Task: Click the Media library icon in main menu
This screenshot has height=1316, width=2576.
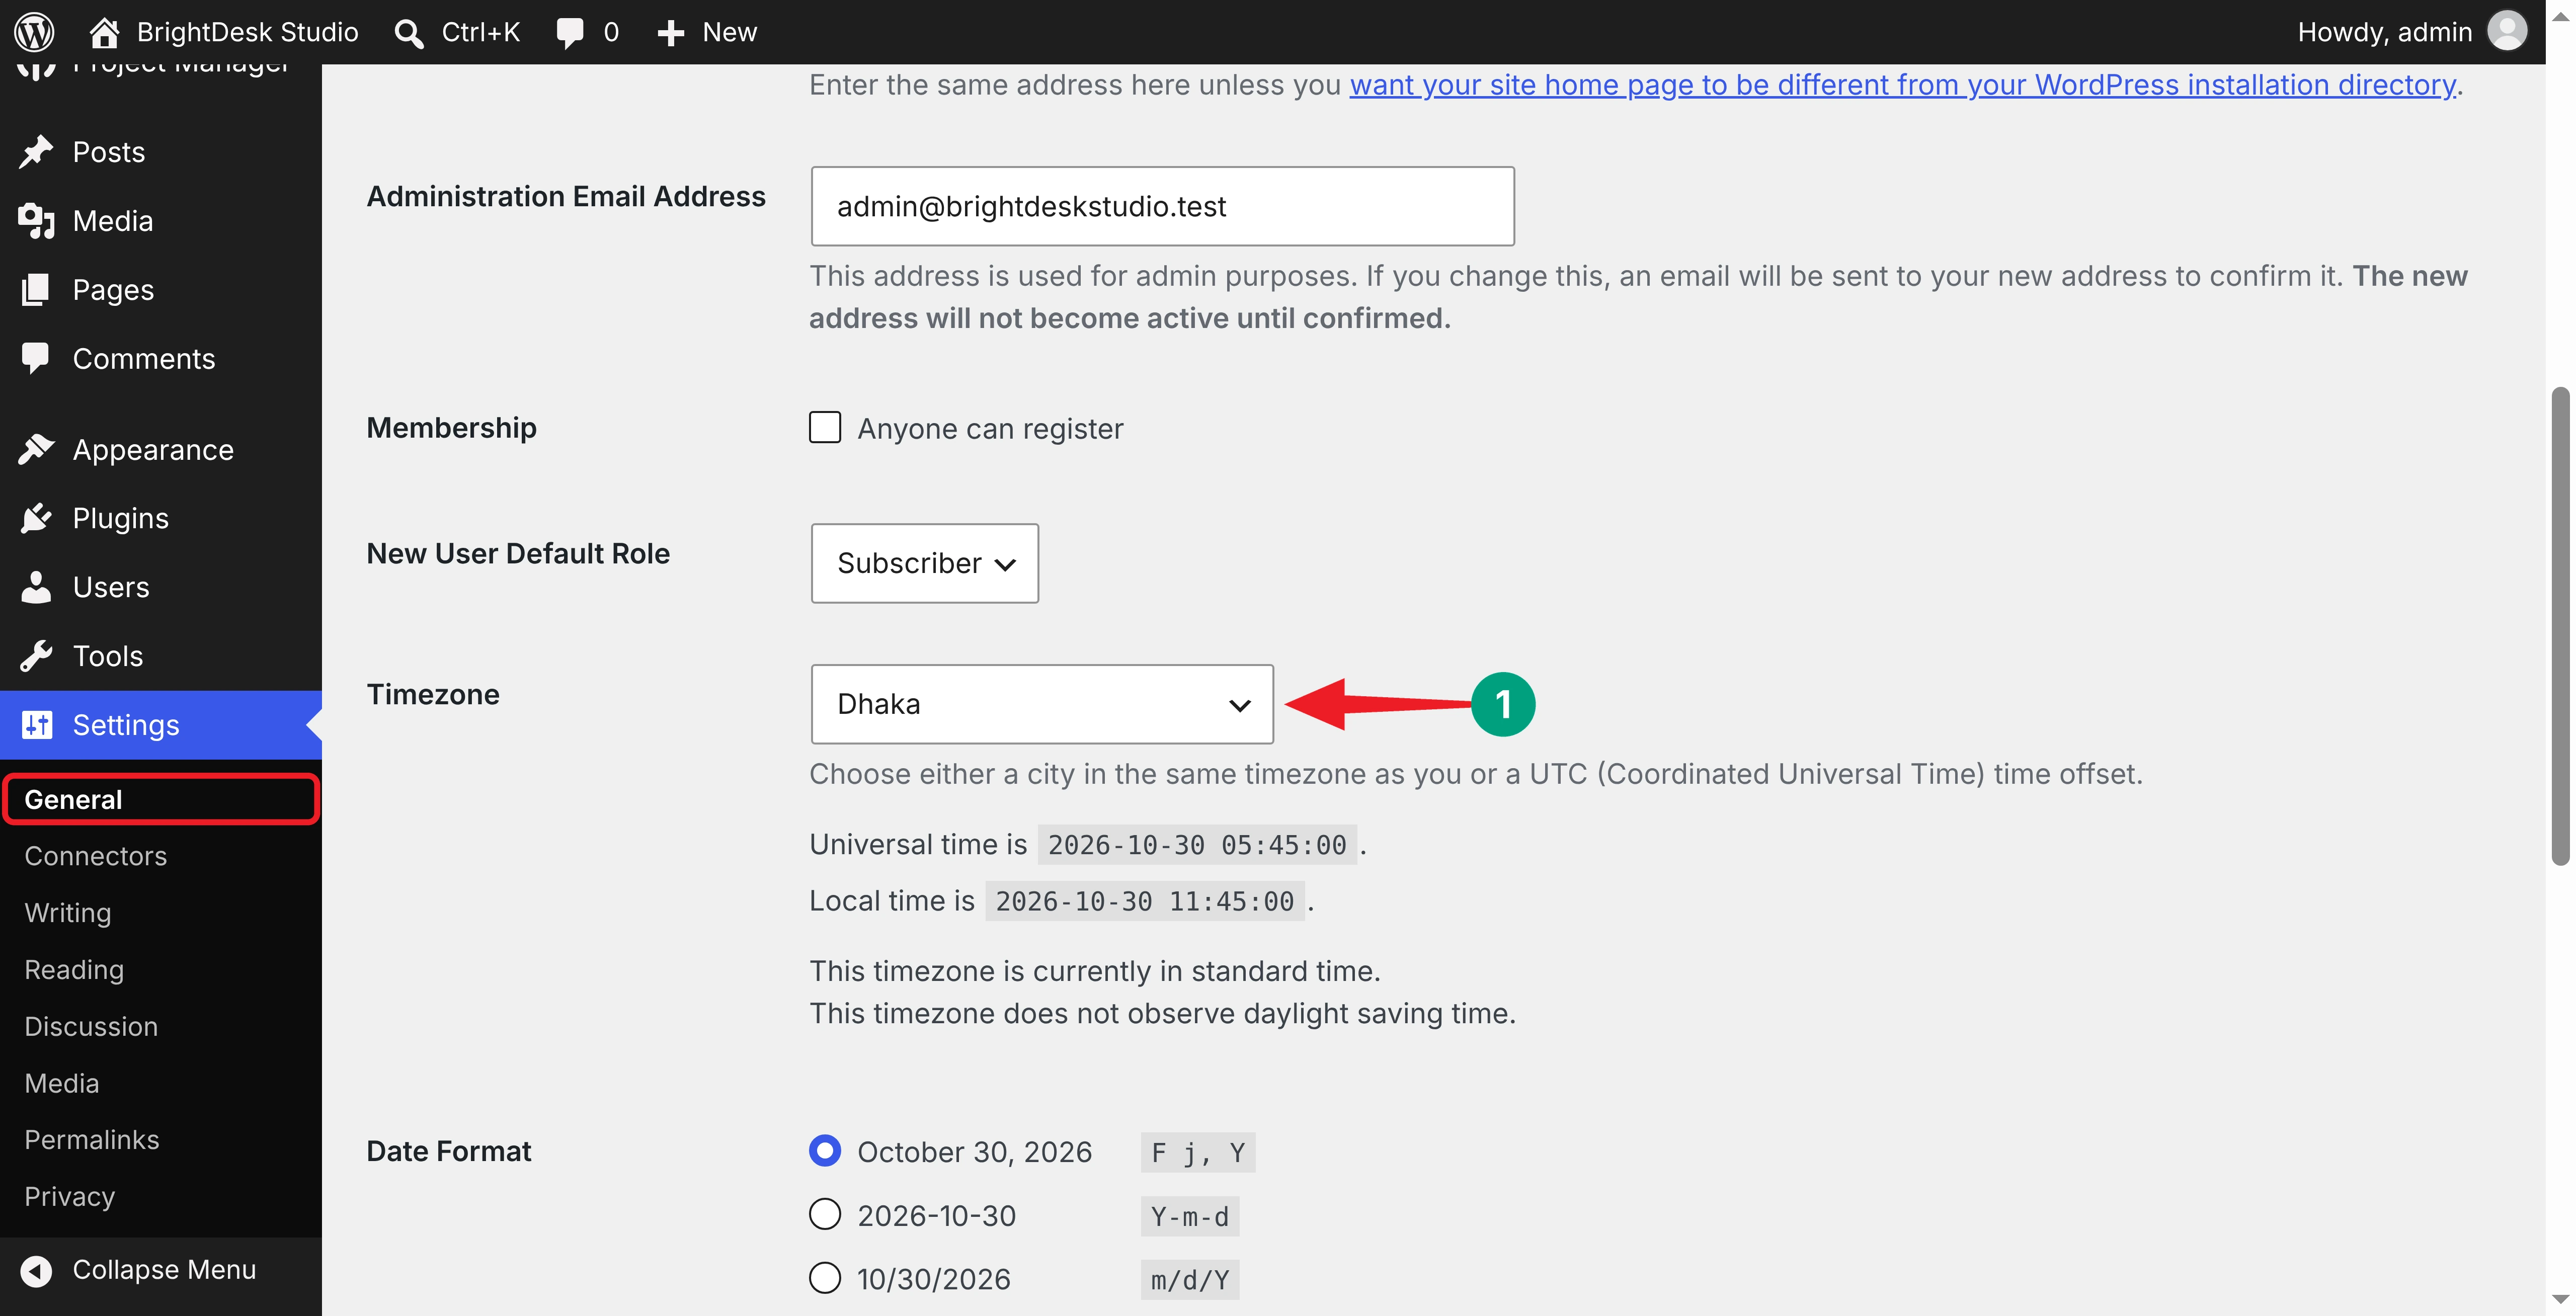Action: [36, 221]
